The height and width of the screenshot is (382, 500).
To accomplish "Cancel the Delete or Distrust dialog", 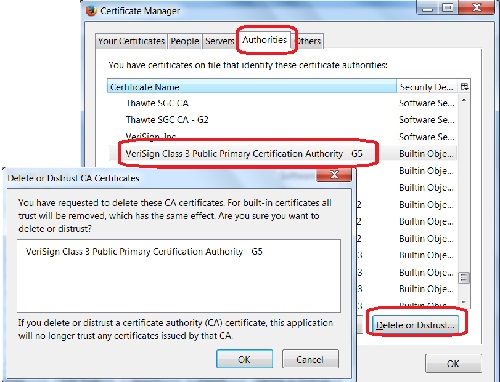I will click(x=310, y=359).
